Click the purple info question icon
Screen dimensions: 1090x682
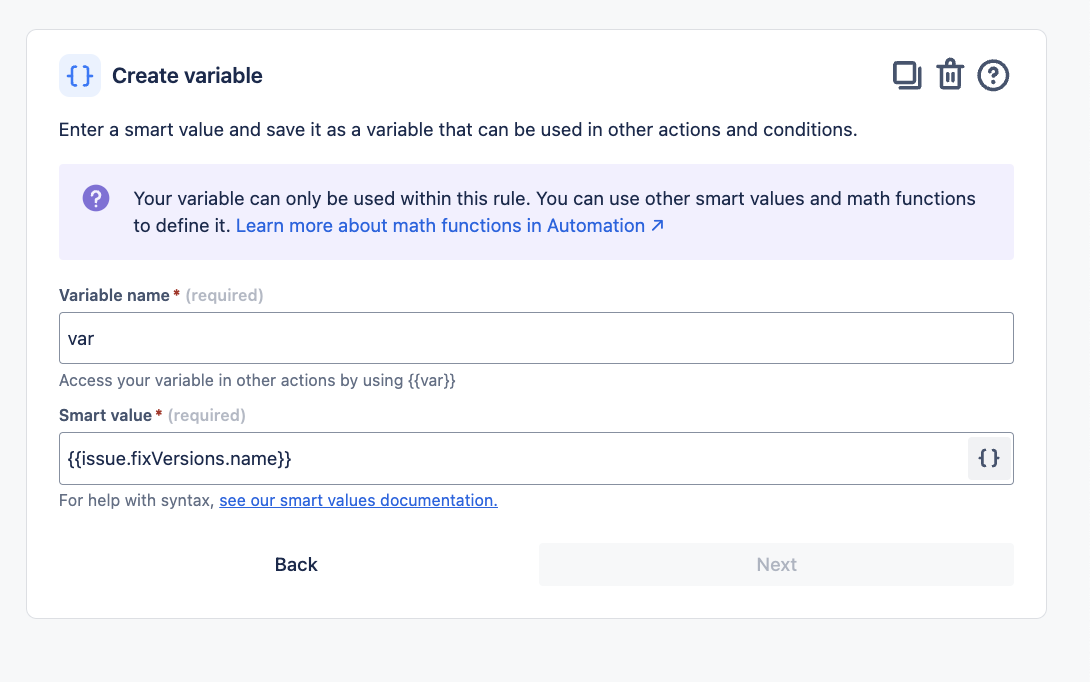click(x=96, y=198)
